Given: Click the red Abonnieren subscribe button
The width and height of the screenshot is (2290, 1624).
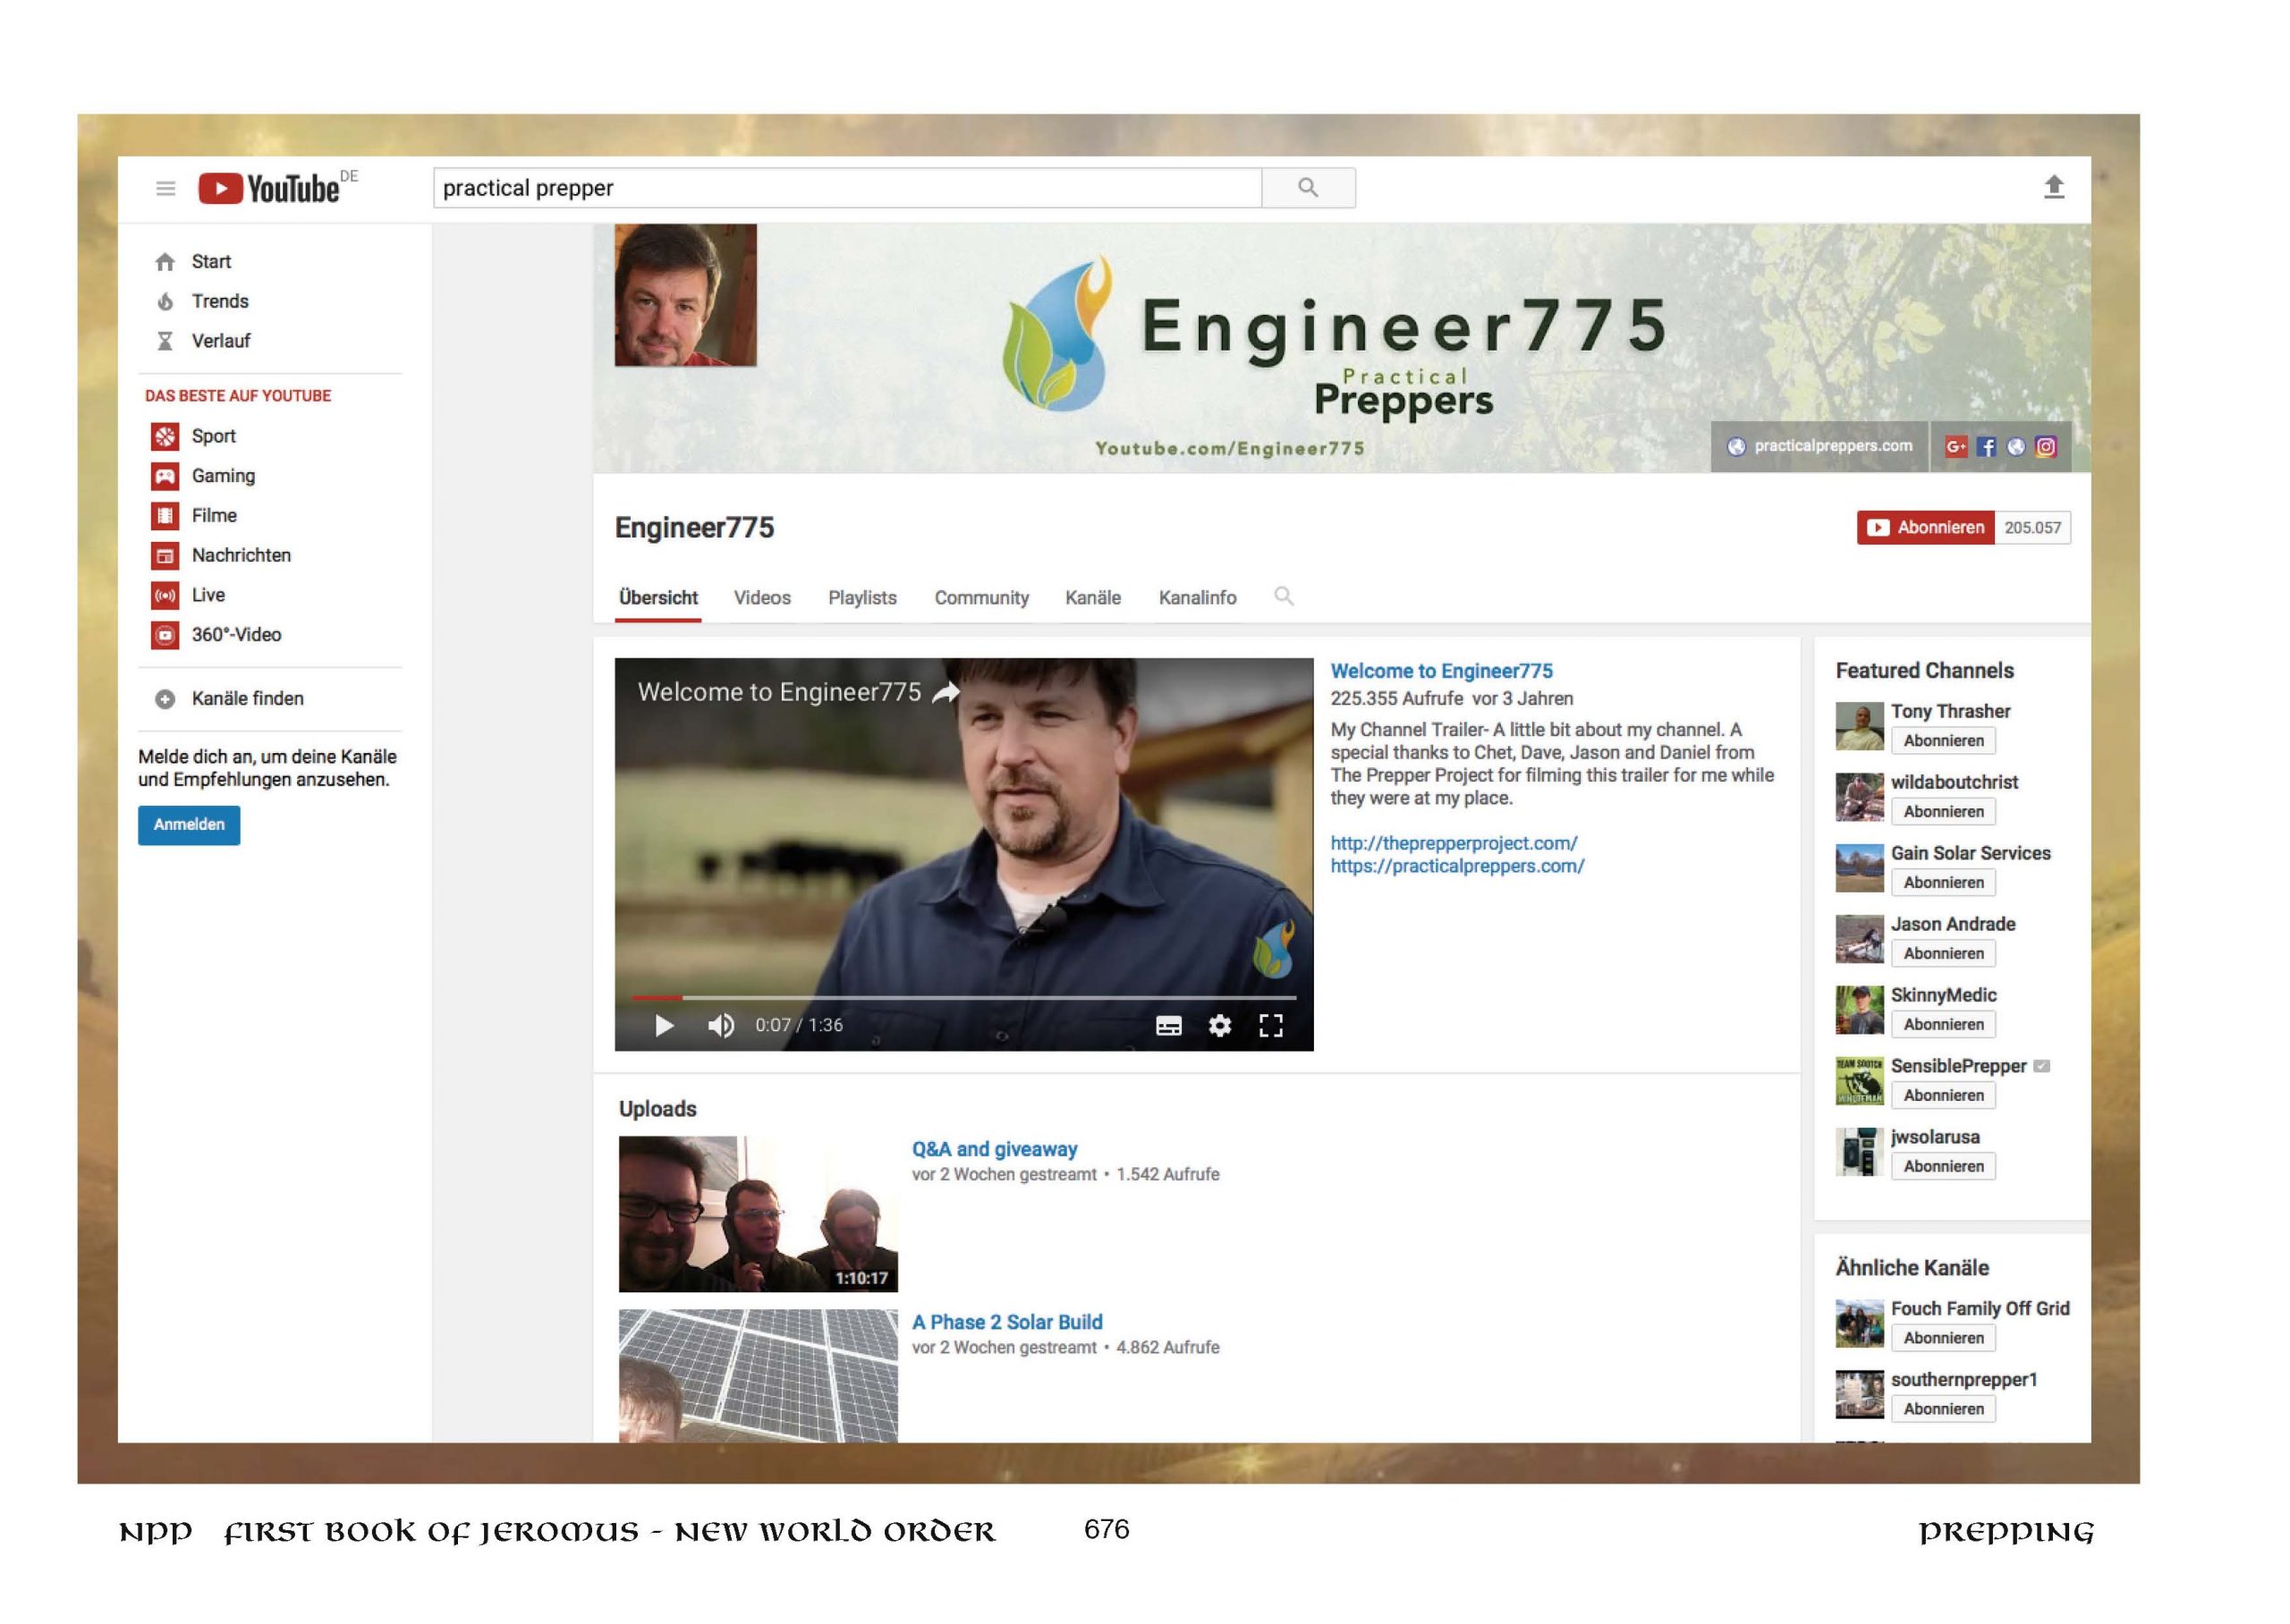Looking at the screenshot, I should pyautogui.click(x=1925, y=528).
